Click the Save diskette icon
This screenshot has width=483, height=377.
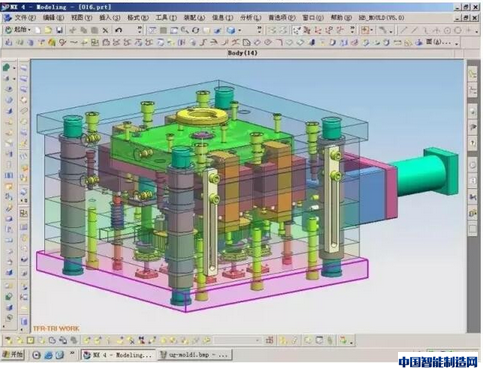coord(60,30)
